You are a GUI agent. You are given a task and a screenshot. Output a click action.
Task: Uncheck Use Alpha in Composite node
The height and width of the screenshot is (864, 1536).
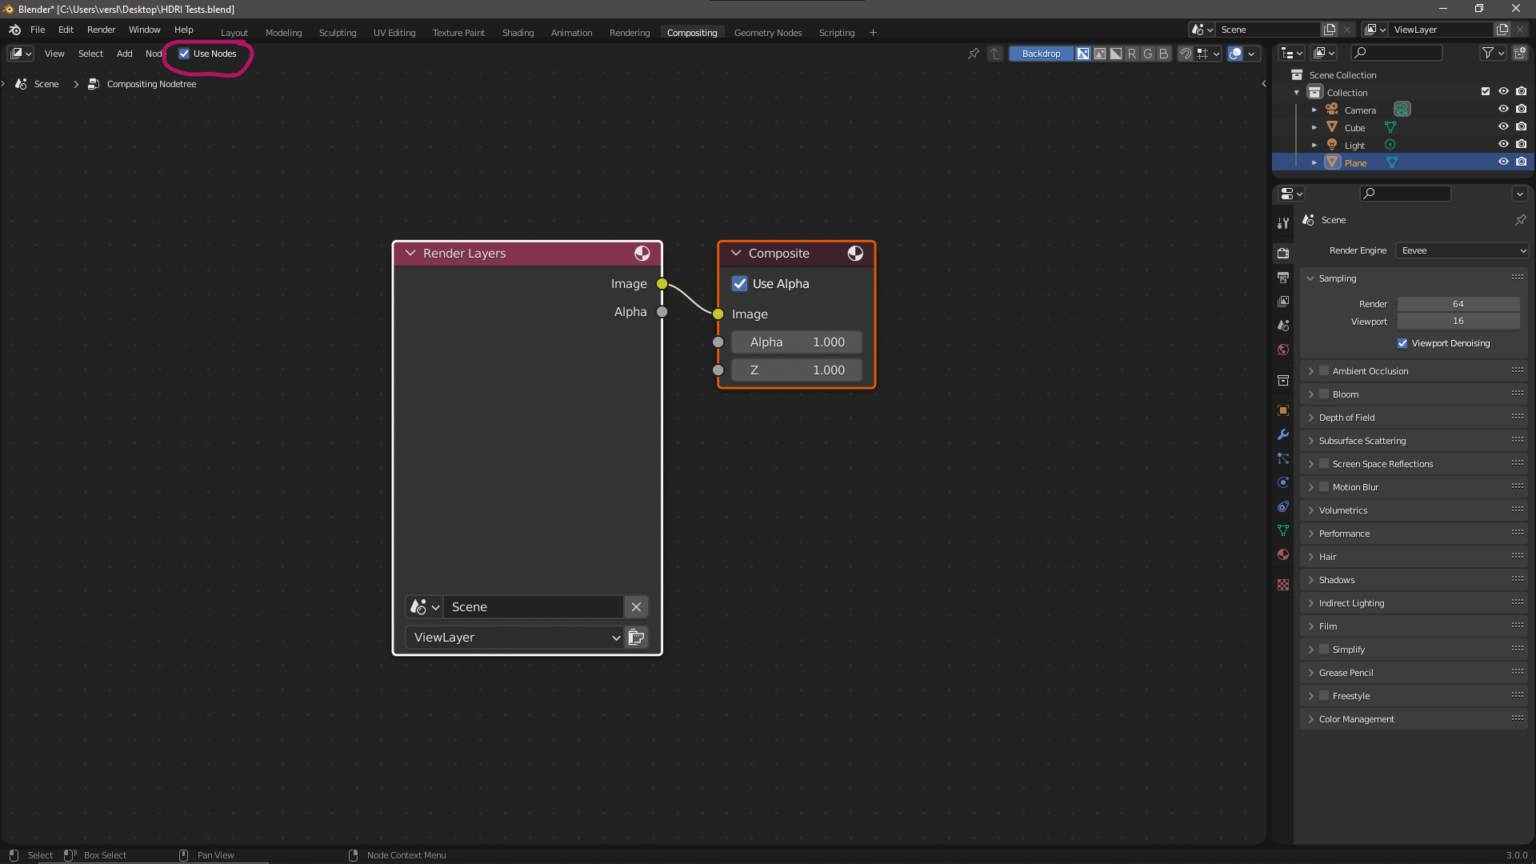(x=740, y=284)
